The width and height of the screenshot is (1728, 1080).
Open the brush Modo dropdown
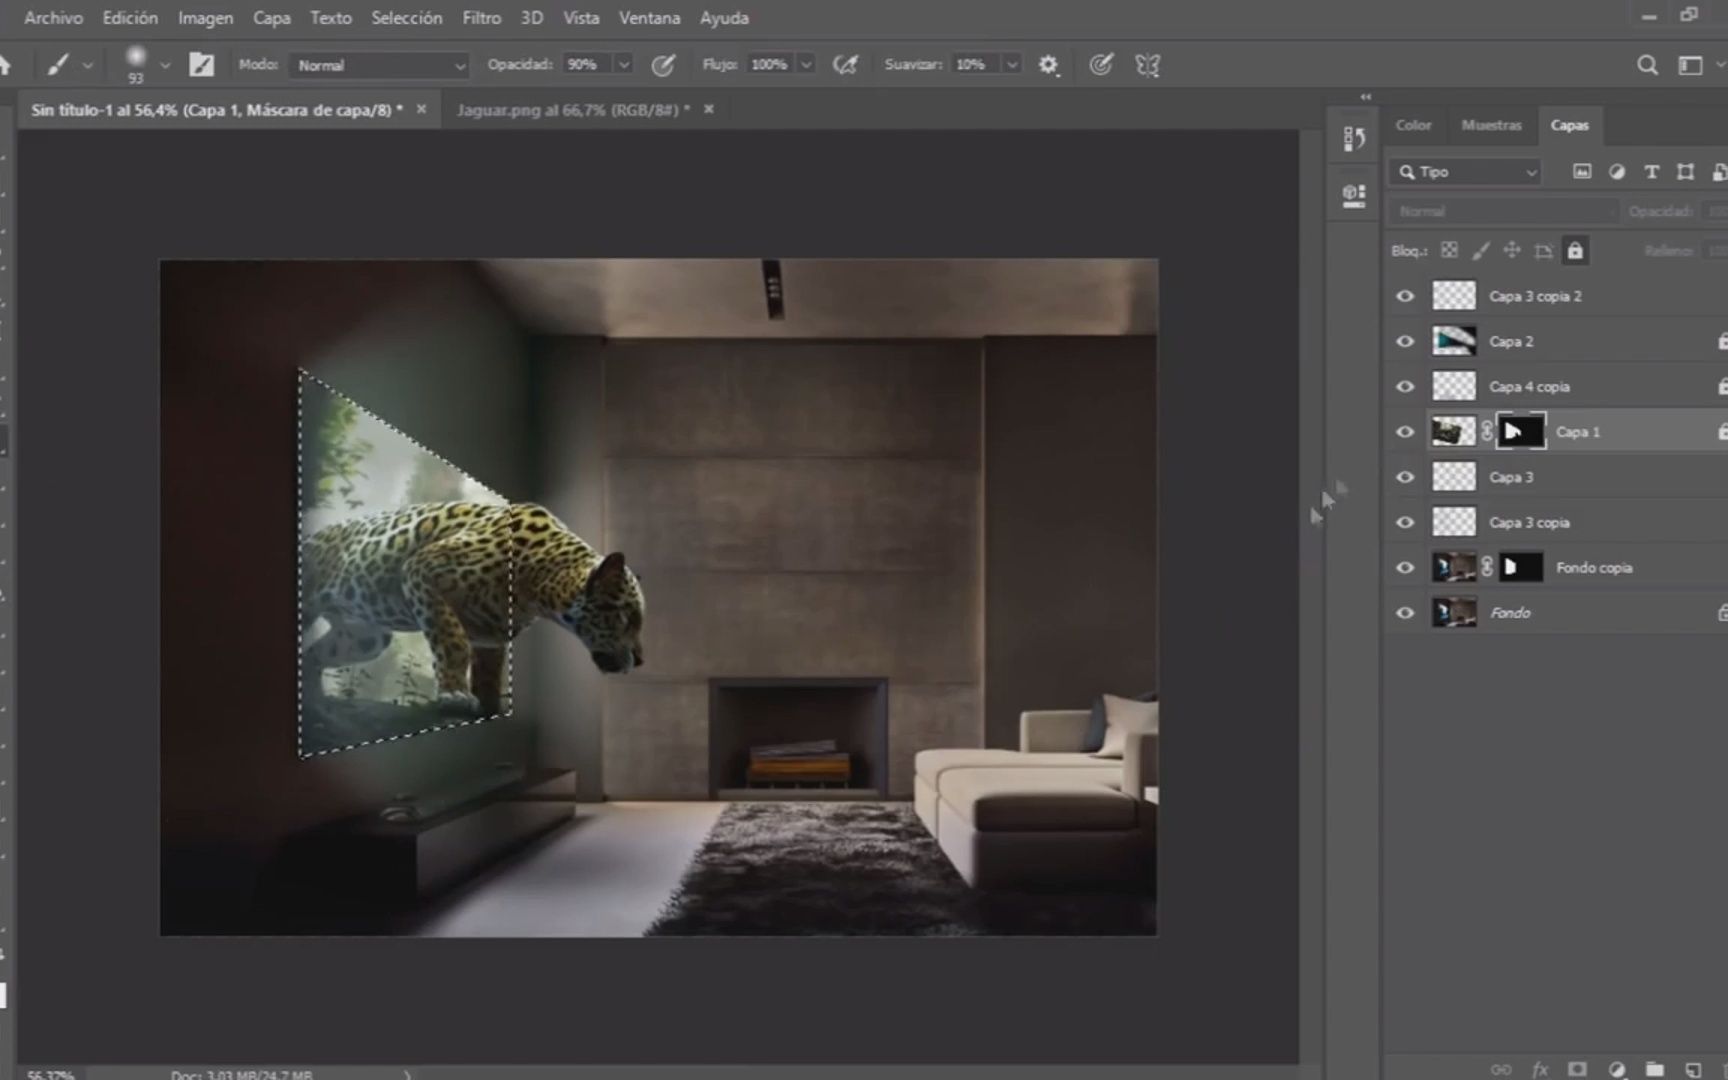click(x=380, y=65)
